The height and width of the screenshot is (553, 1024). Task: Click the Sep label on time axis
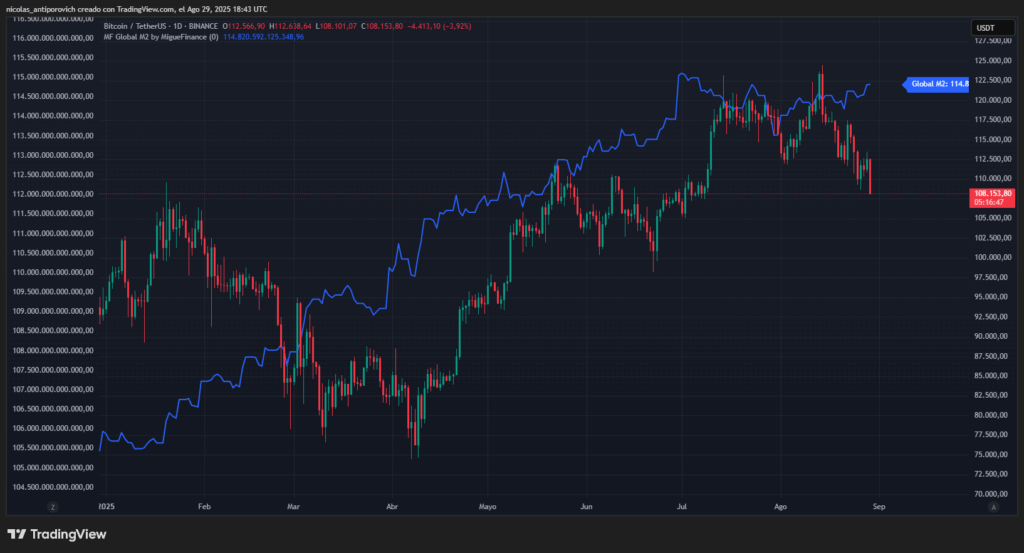click(879, 507)
